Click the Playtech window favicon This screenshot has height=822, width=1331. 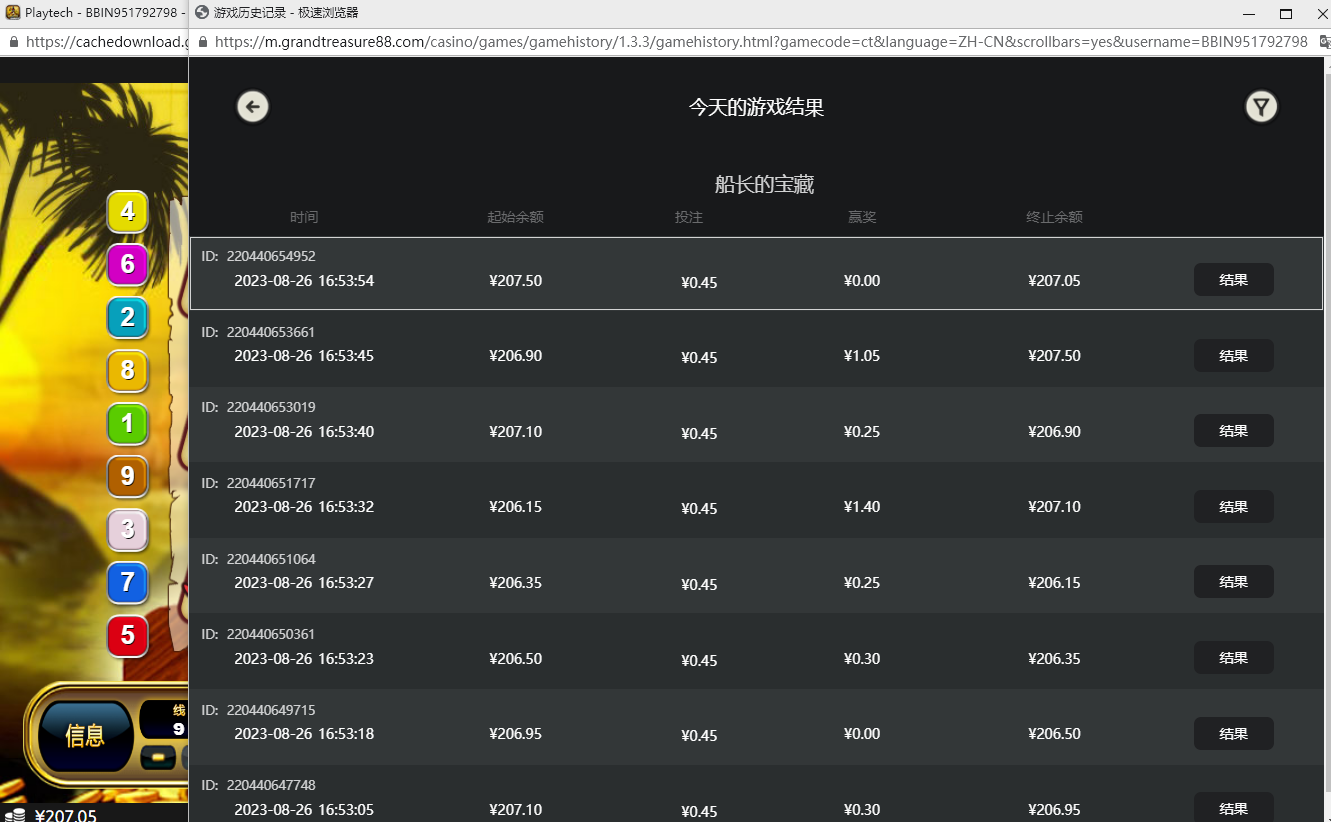[x=13, y=13]
